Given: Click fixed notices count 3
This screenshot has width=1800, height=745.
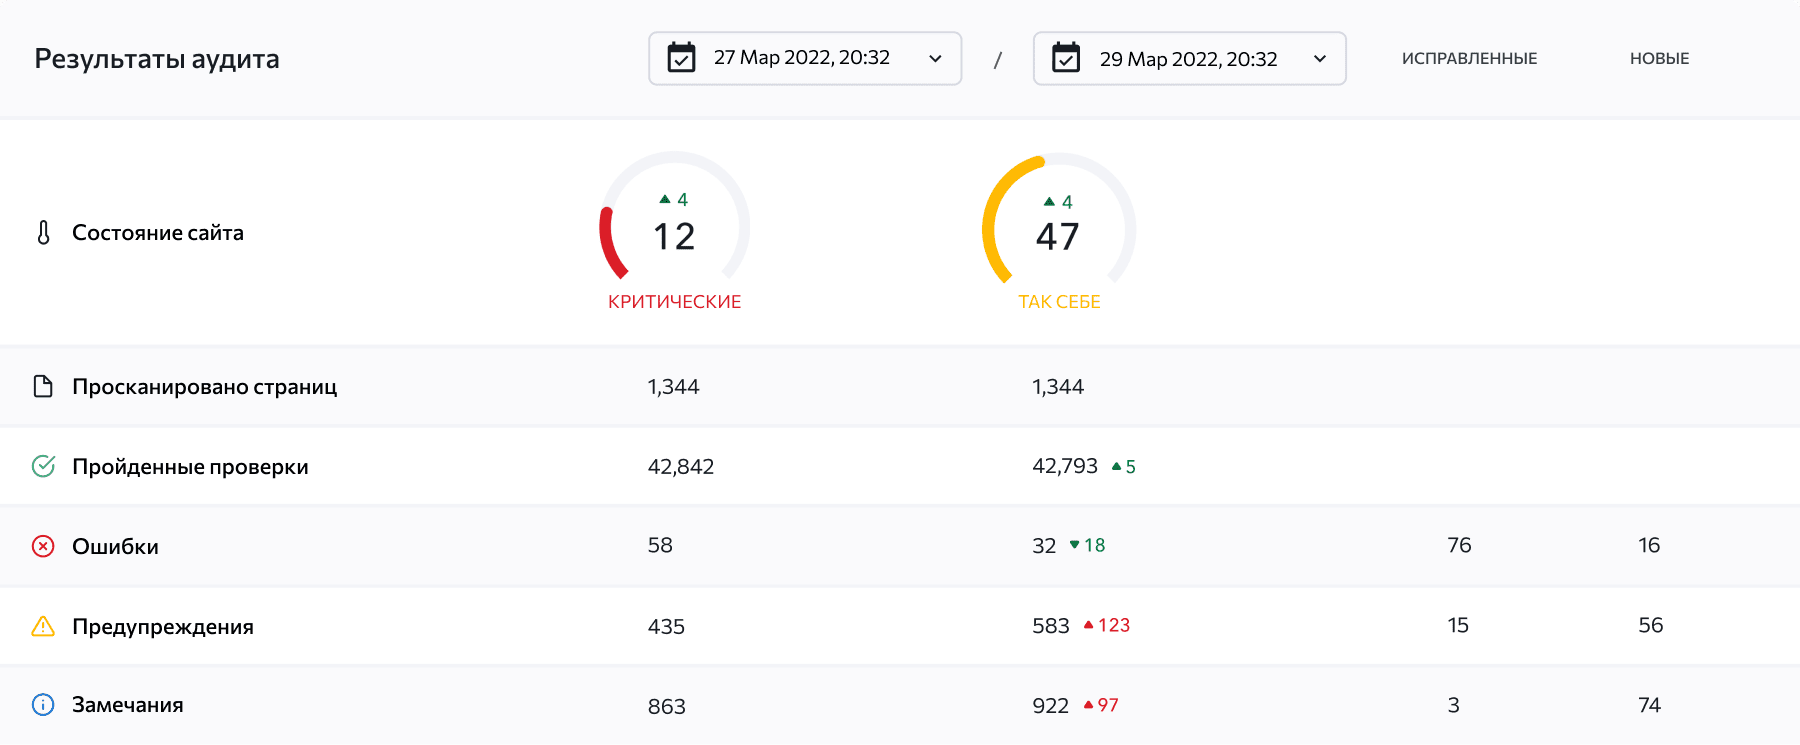Looking at the screenshot, I should tap(1453, 705).
